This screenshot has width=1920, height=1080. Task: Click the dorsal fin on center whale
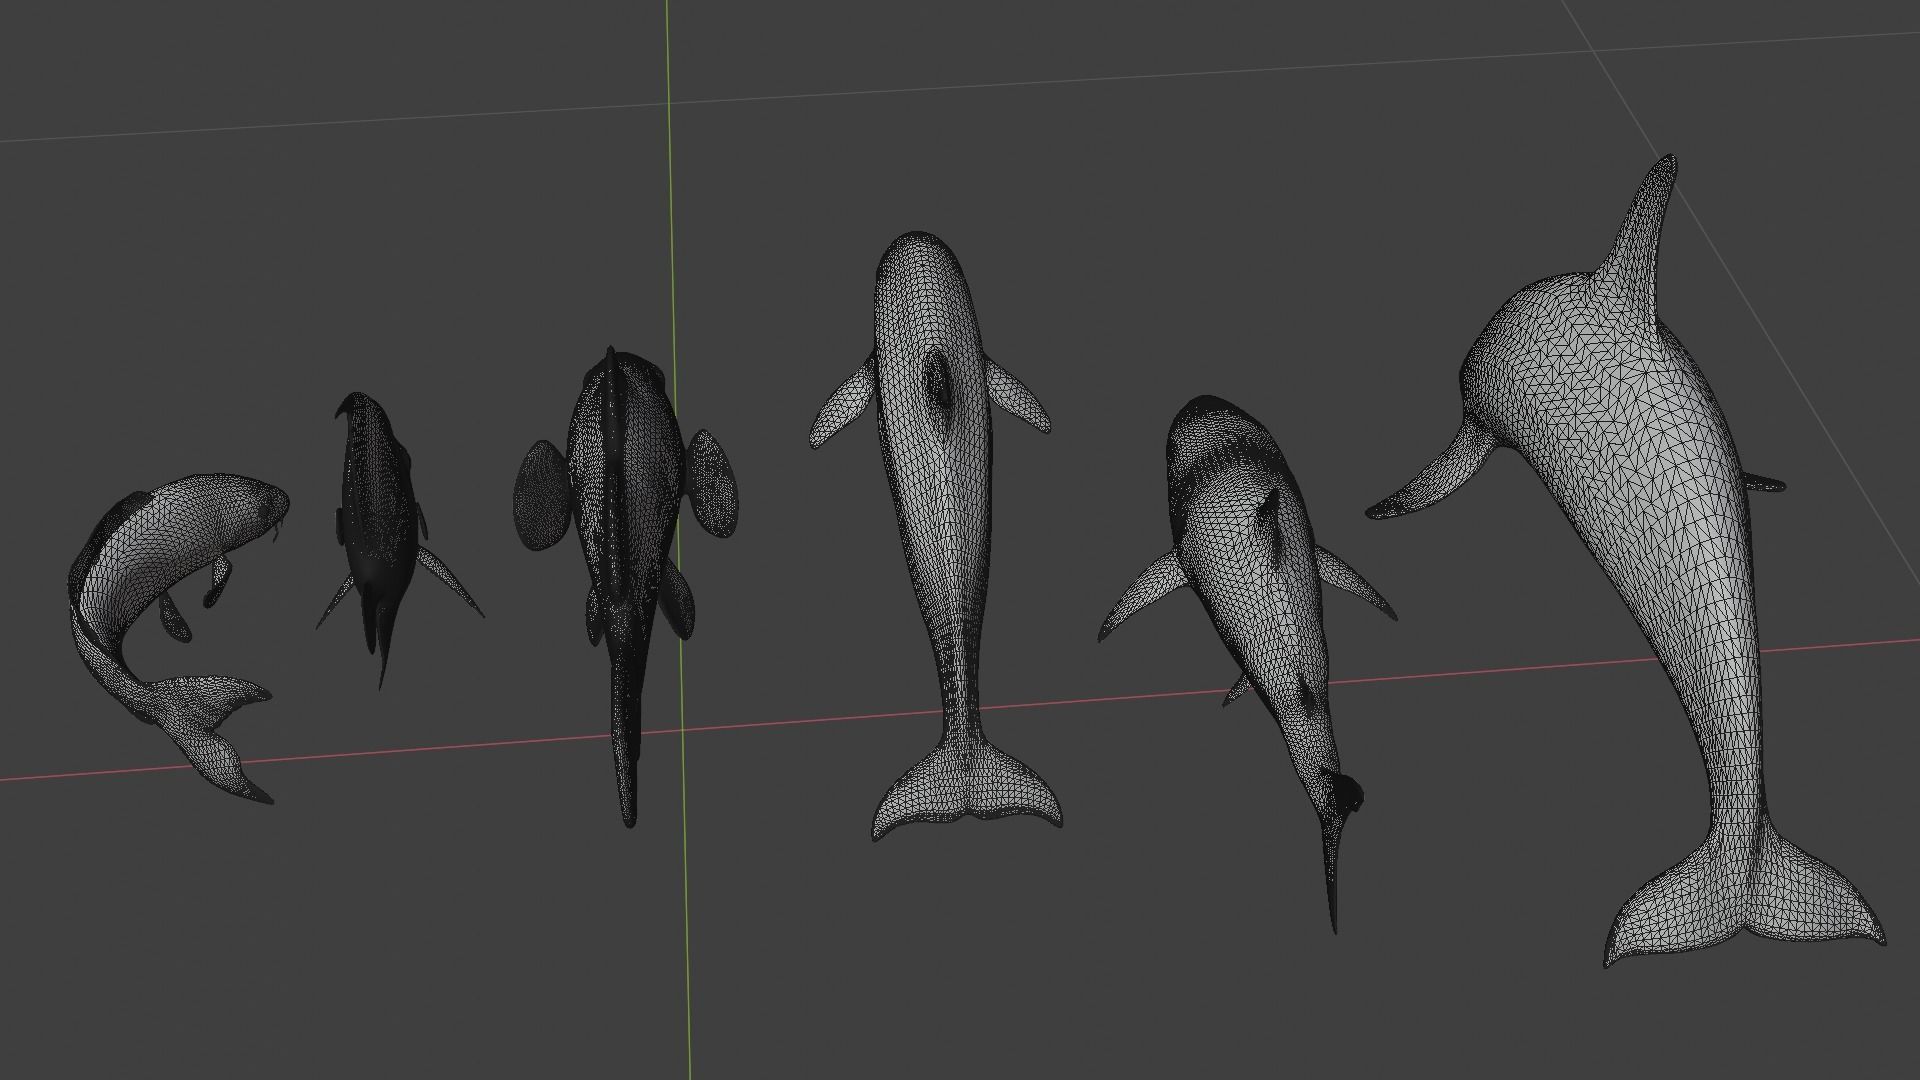pyautogui.click(x=940, y=380)
